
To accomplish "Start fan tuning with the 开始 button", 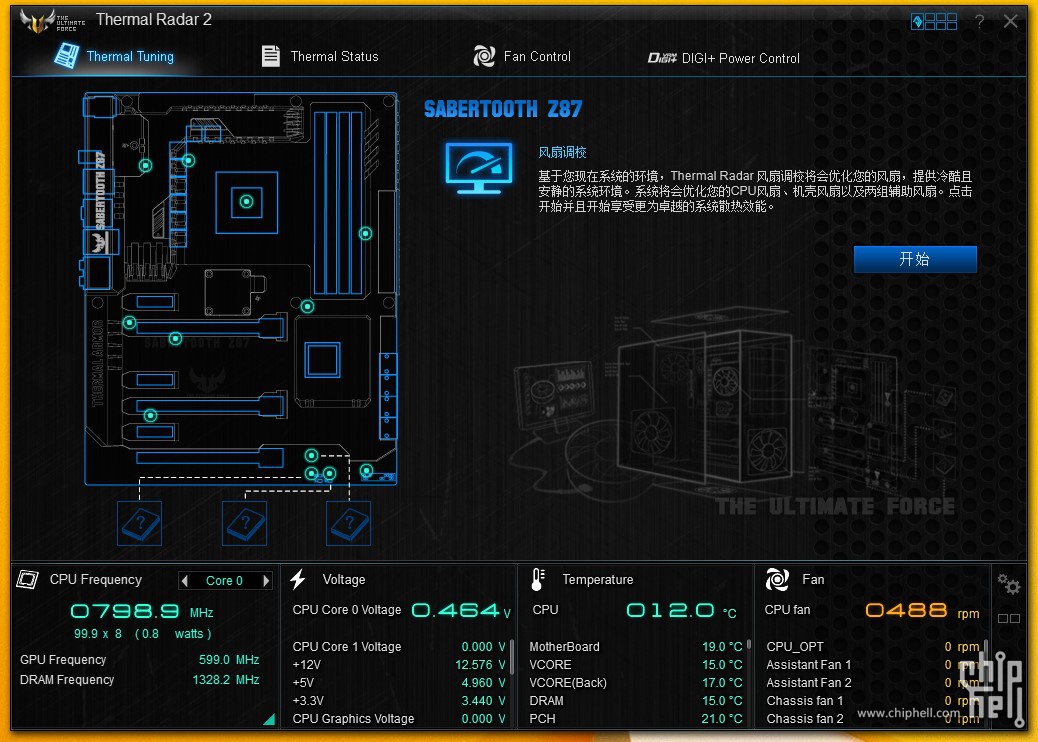I will point(915,259).
